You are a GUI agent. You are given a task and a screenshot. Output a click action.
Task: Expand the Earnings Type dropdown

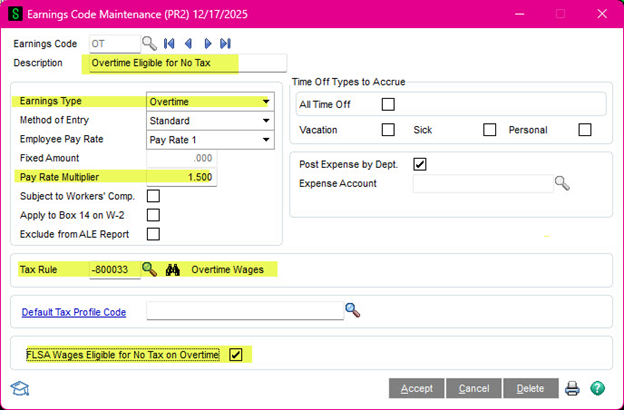(x=266, y=101)
